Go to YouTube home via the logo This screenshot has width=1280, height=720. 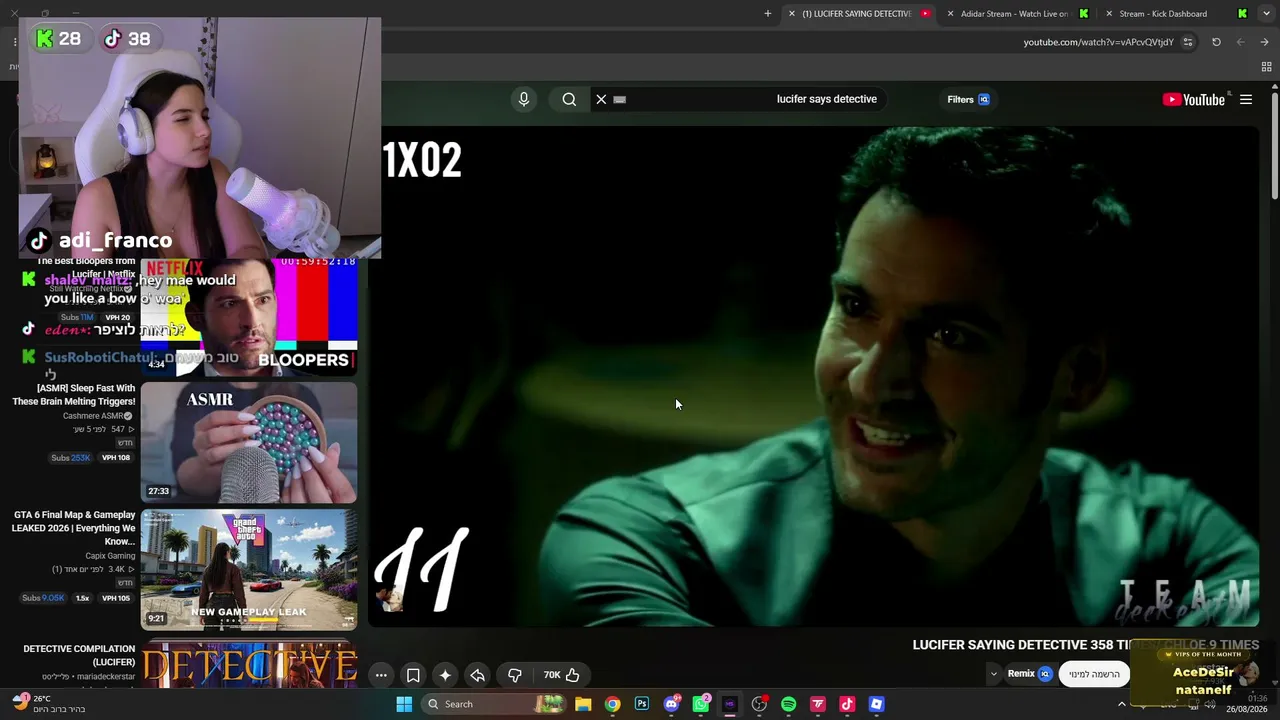(1194, 99)
